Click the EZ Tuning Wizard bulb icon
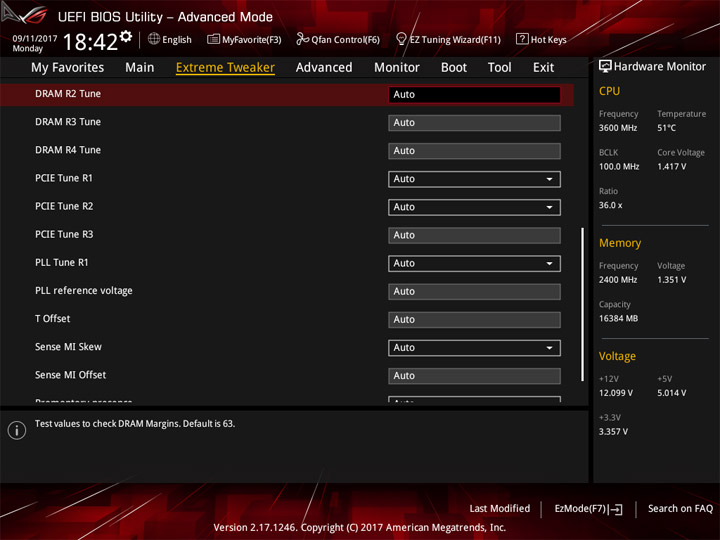This screenshot has width=720, height=540. (401, 39)
